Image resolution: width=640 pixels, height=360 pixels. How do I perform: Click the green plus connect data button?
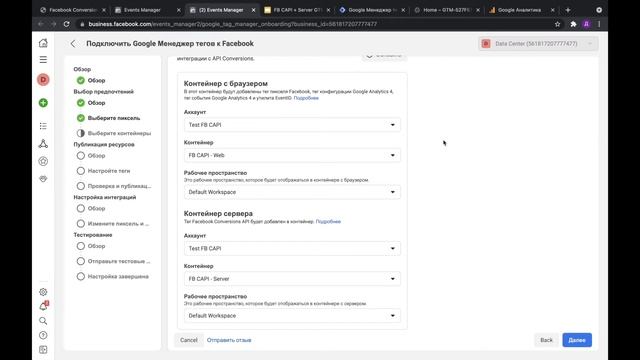point(43,103)
